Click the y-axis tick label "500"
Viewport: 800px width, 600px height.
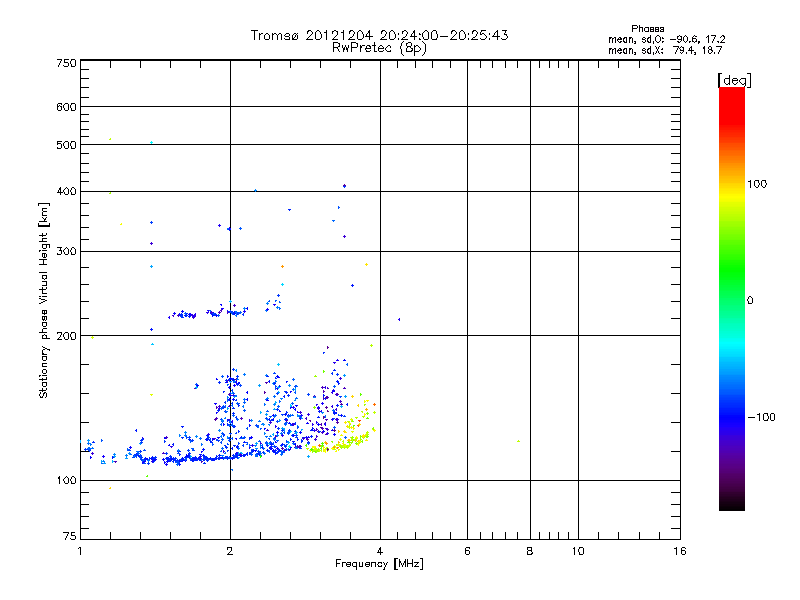coord(66,145)
